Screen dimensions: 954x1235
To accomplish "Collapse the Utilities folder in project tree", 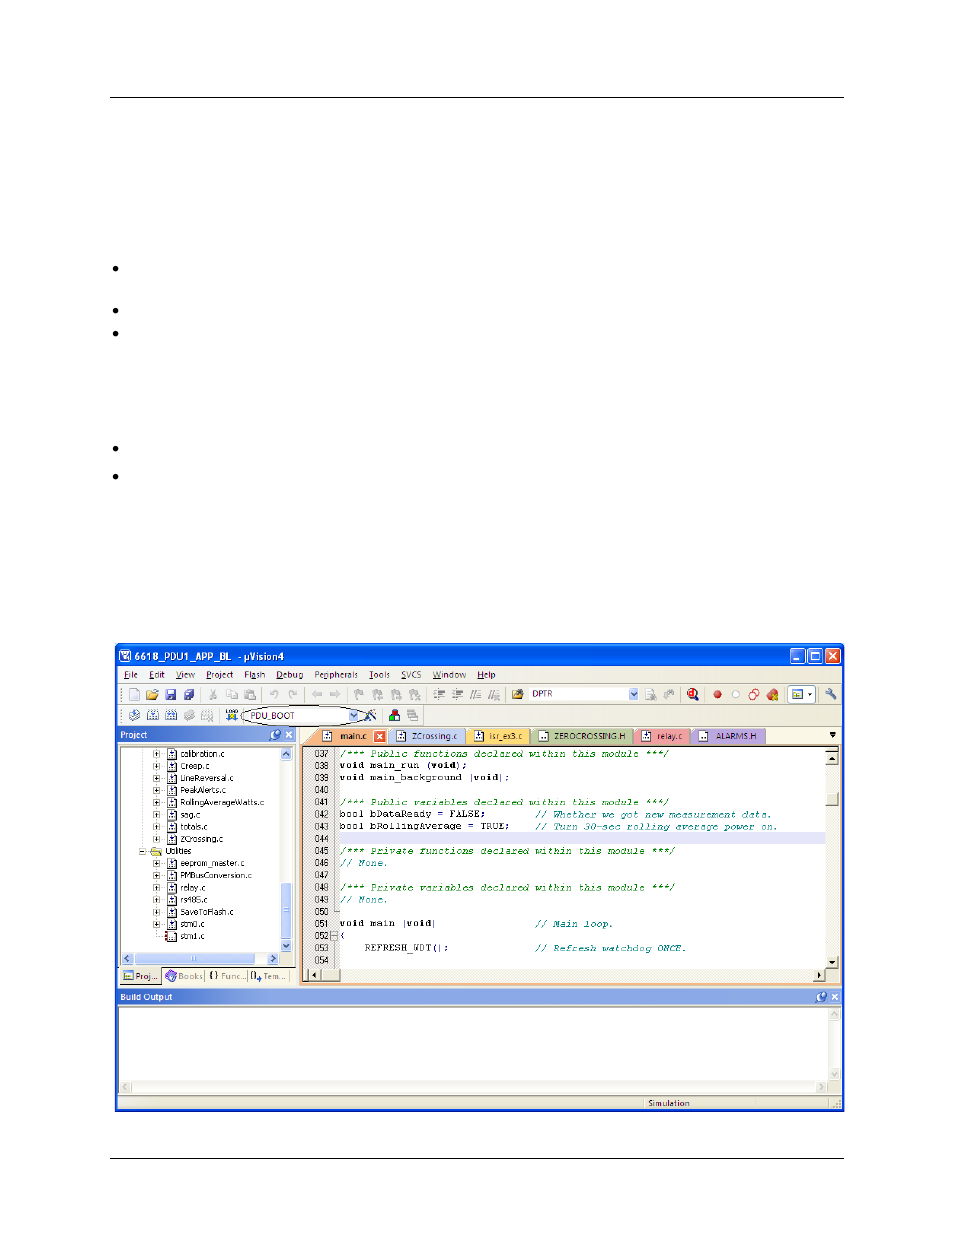I will 143,852.
